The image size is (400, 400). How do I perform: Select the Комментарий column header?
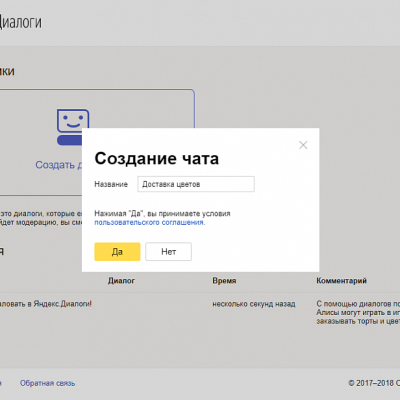pos(341,281)
